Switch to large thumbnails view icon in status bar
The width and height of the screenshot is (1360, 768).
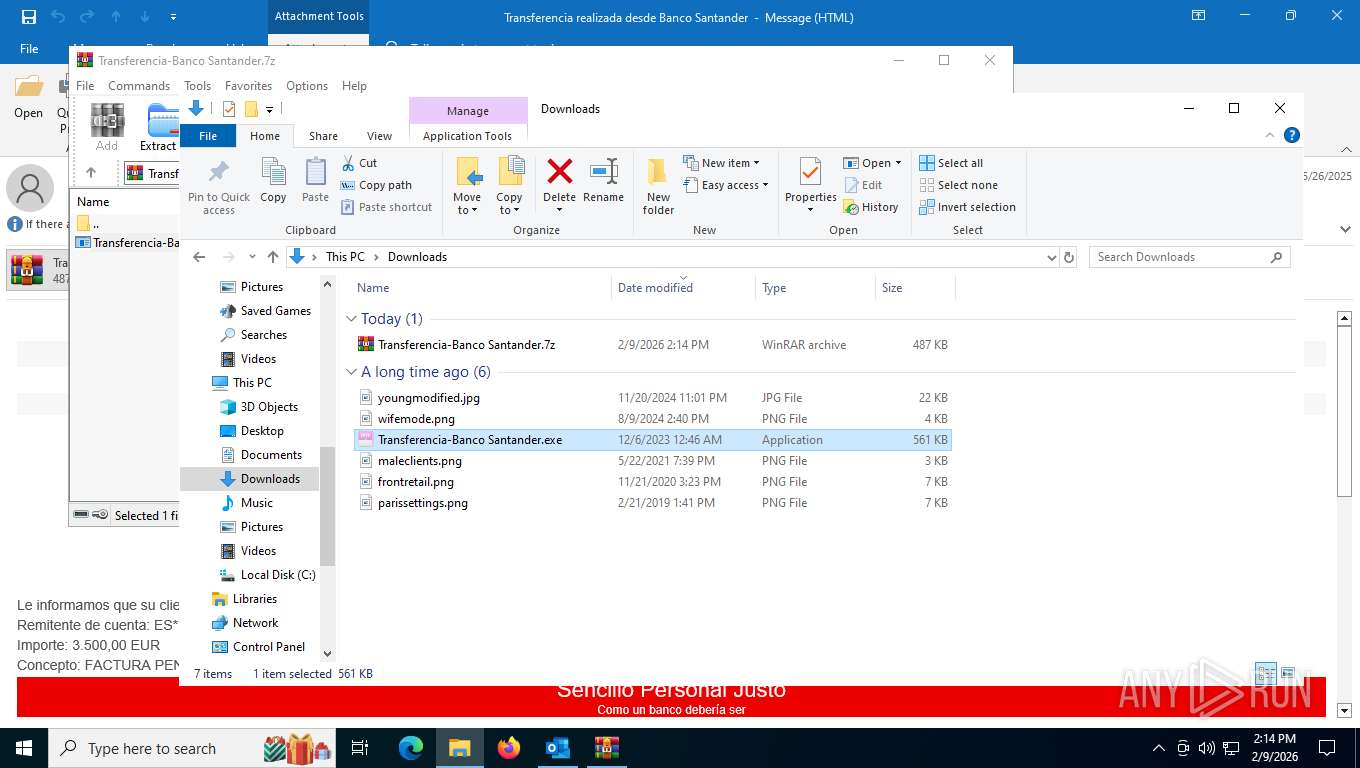1288,673
